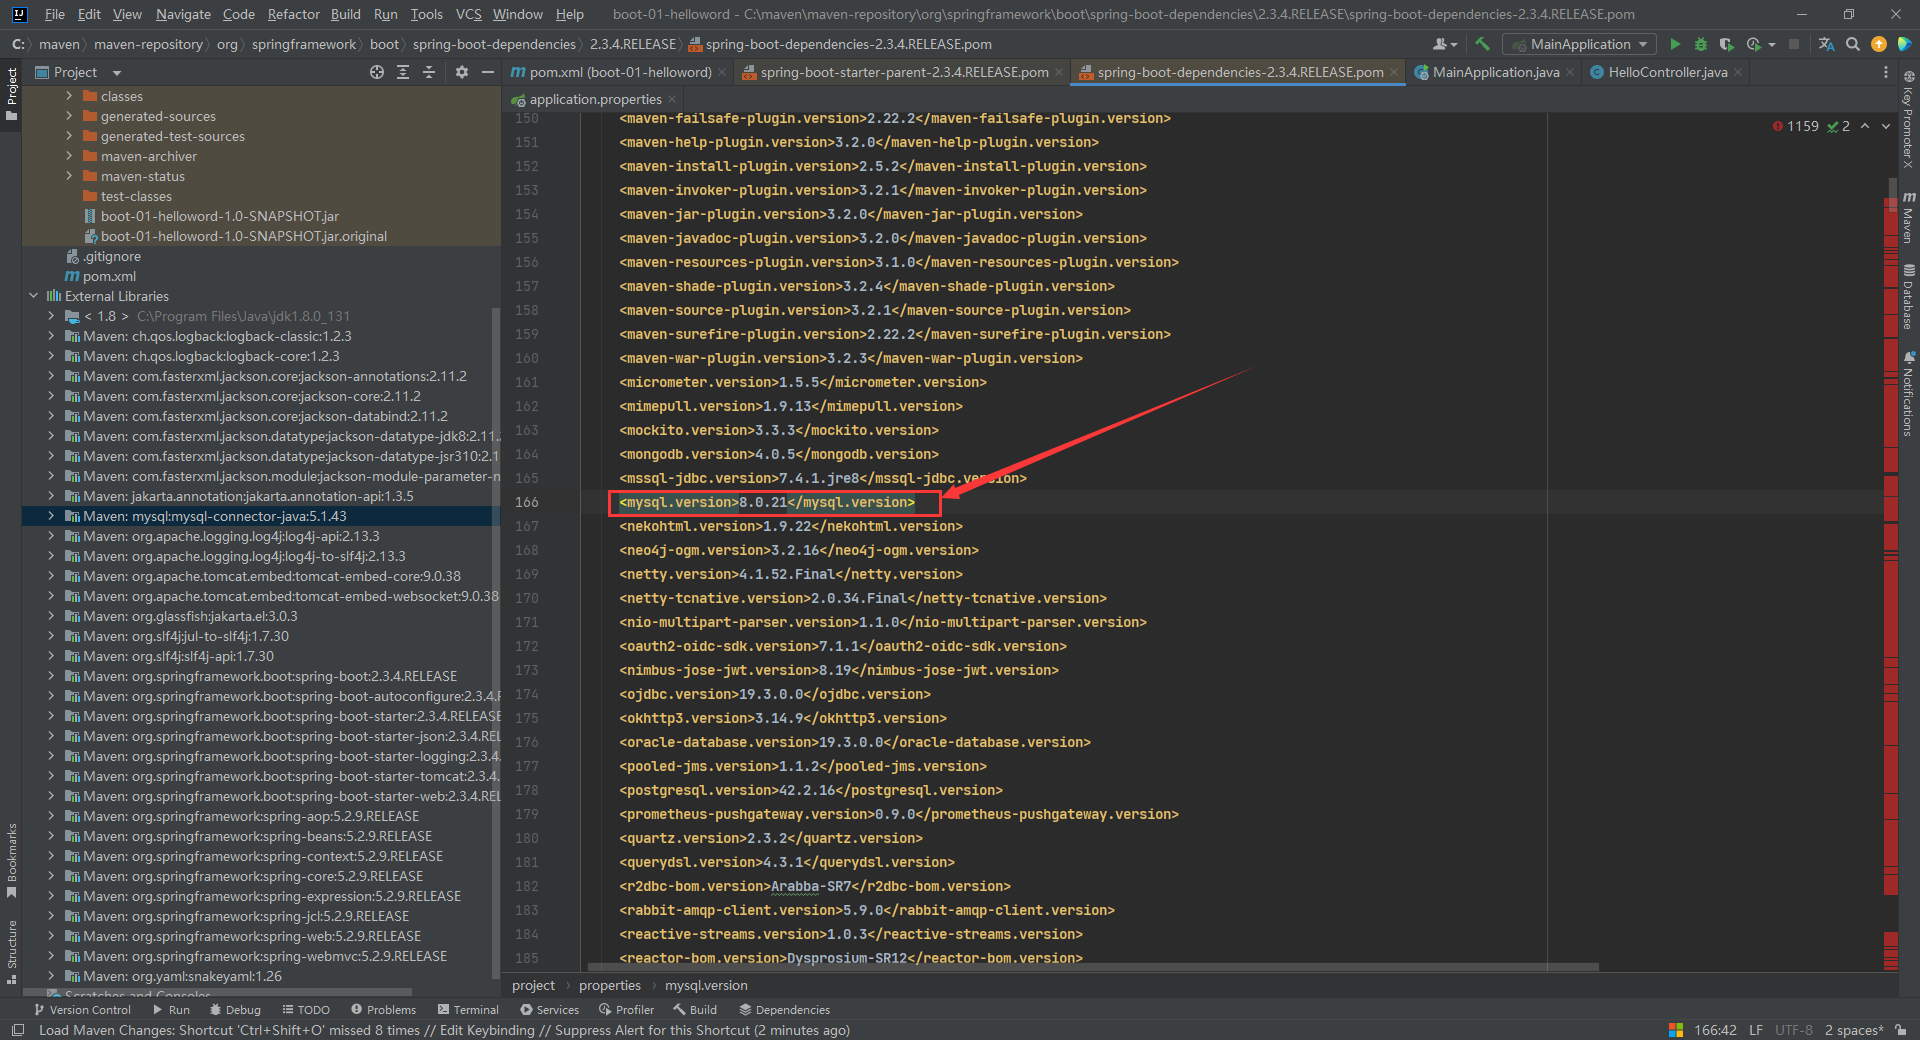This screenshot has width=1920, height=1040.
Task: Open Project panel gear options
Action: 461,72
